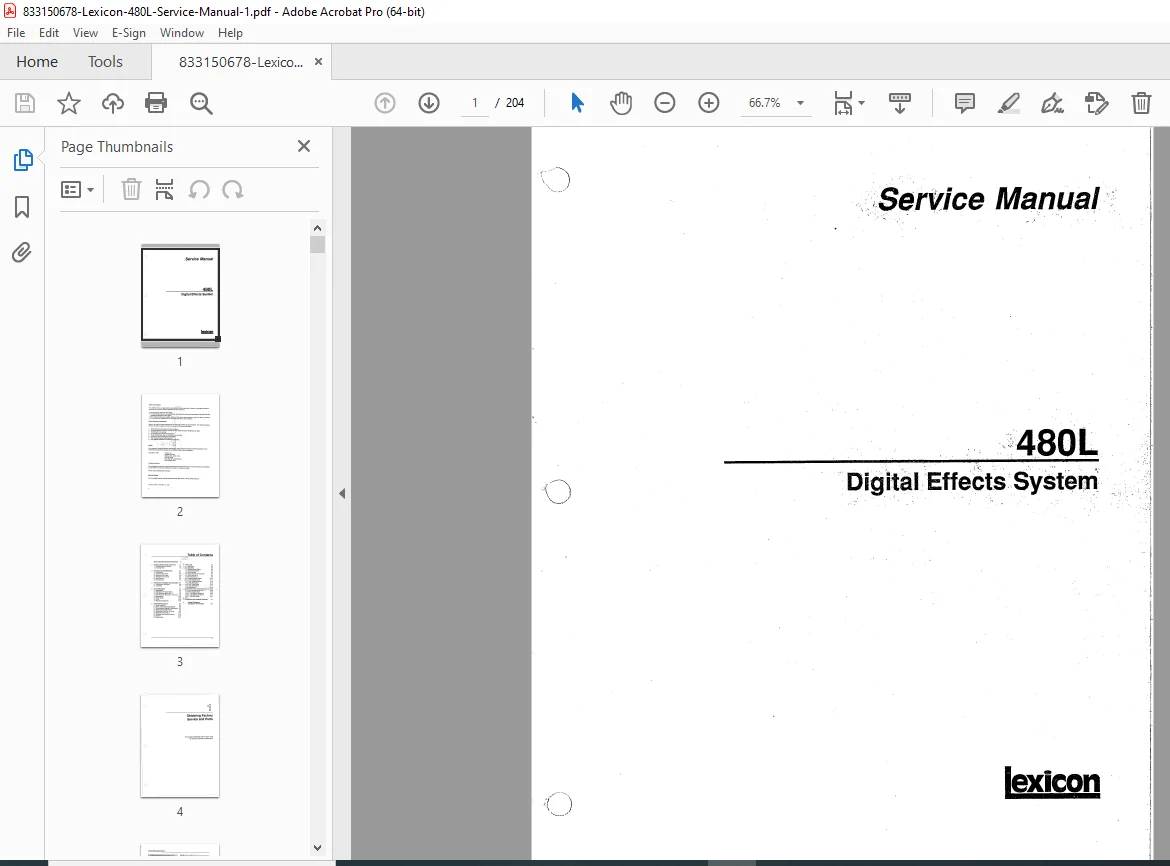1170x866 pixels.
Task: Click the Edit PDF stamp icon
Action: tap(1097, 103)
